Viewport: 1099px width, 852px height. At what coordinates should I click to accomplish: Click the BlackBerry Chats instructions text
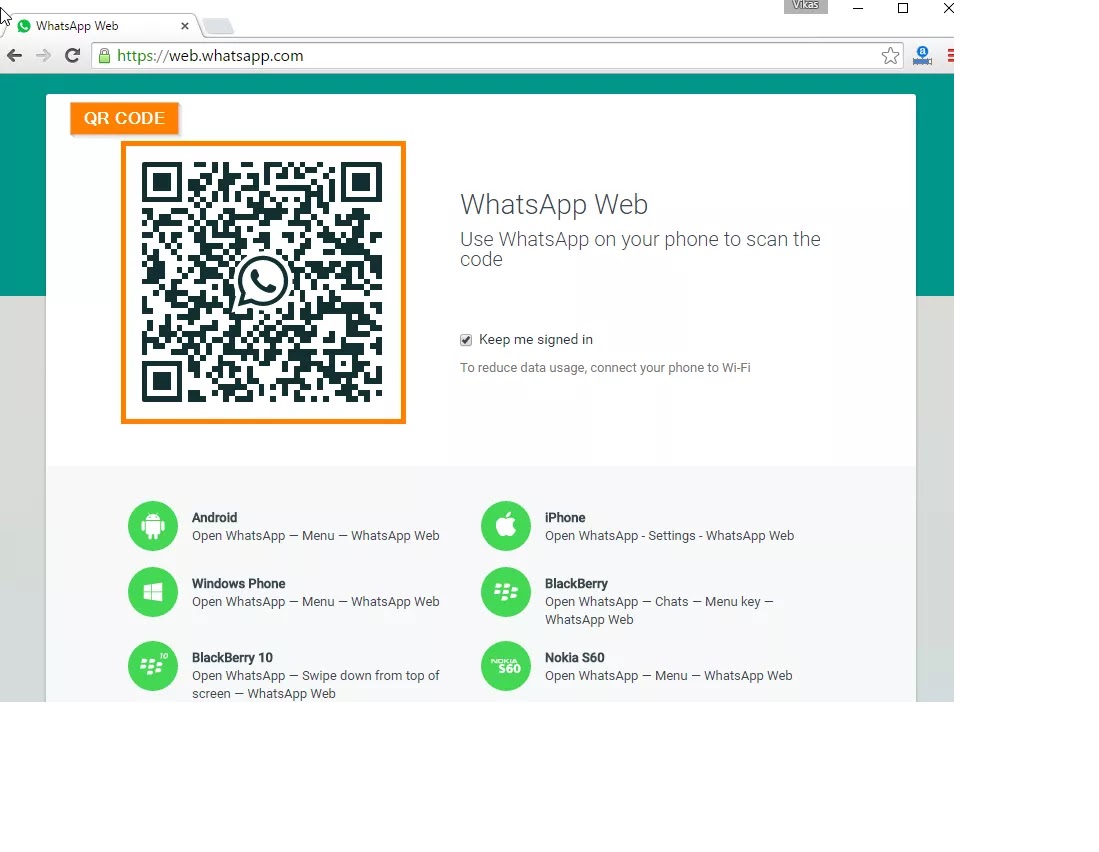click(x=659, y=611)
